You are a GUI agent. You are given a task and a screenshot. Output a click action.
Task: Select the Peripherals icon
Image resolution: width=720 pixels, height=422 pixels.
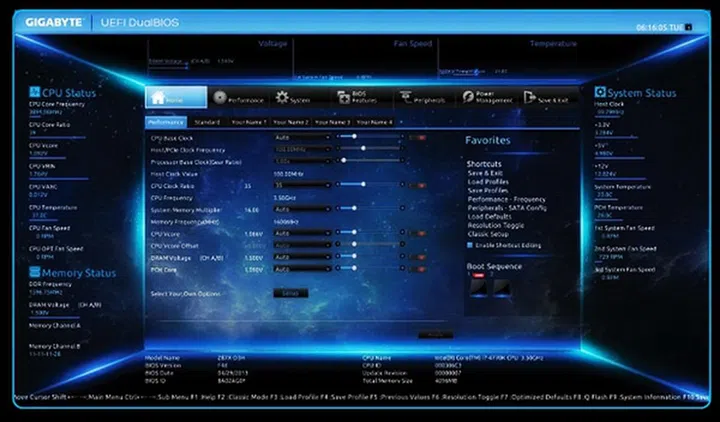(x=406, y=98)
